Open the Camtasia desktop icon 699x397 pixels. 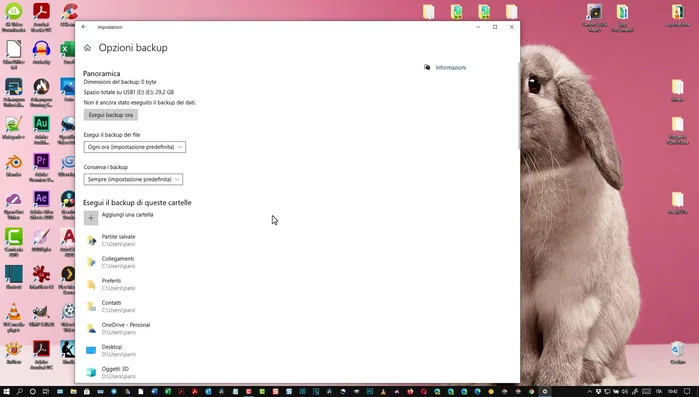click(x=14, y=242)
